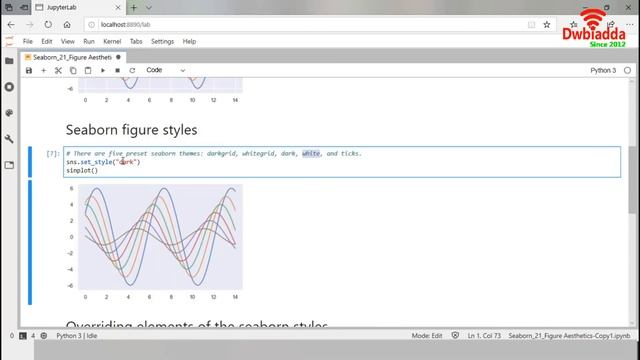Open a new browser tab with plus
Image resolution: width=640 pixels, height=360 pixels.
(133, 7)
